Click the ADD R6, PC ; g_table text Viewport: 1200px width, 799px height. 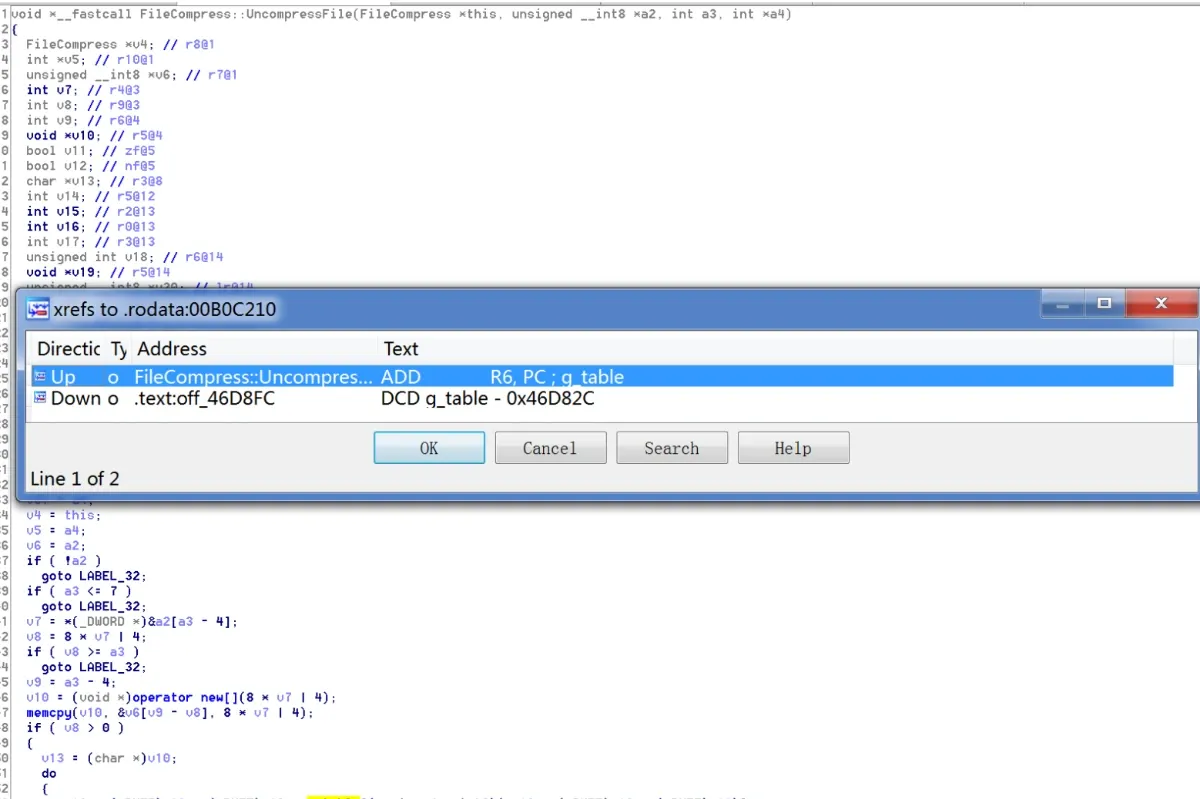503,377
